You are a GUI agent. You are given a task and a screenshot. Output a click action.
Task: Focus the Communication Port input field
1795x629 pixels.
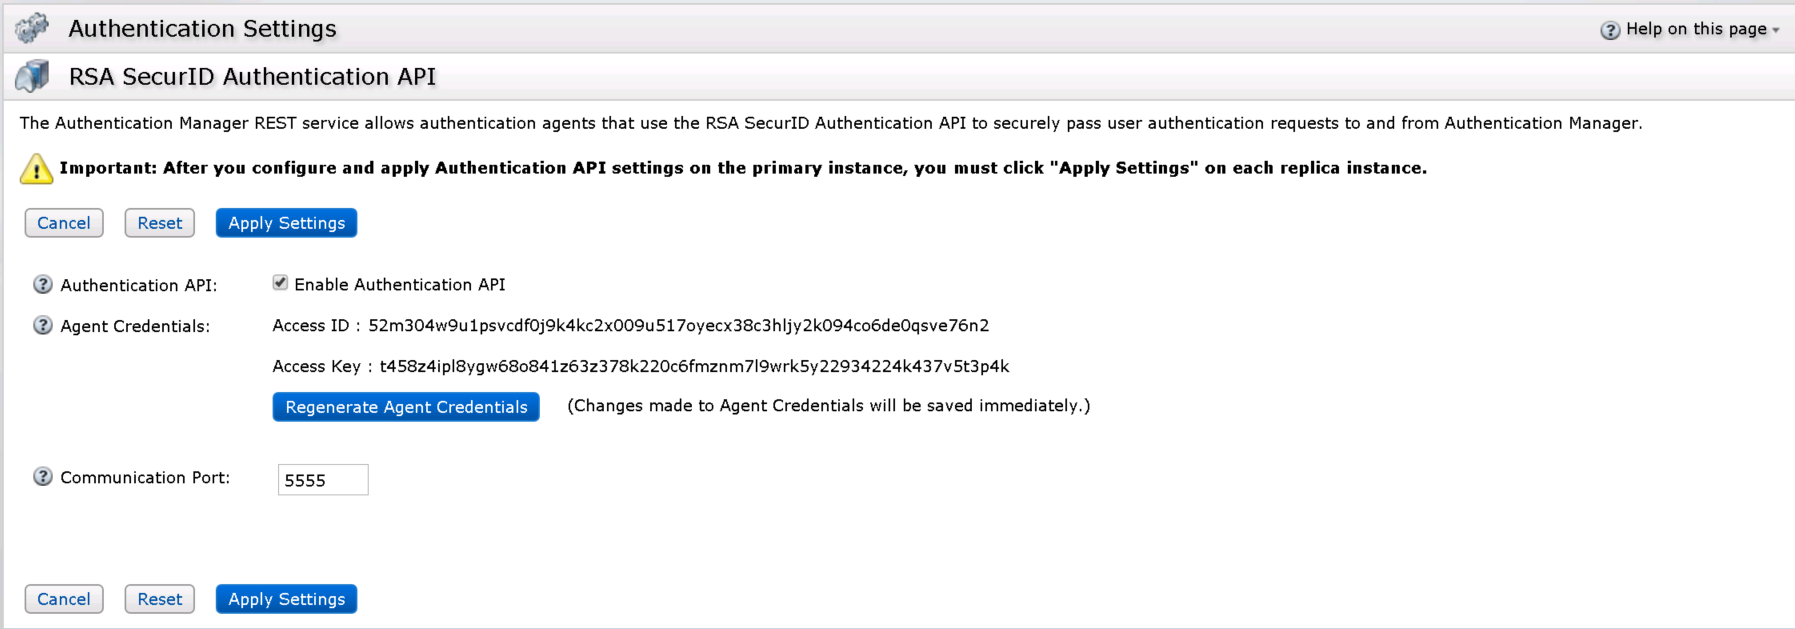(x=323, y=480)
